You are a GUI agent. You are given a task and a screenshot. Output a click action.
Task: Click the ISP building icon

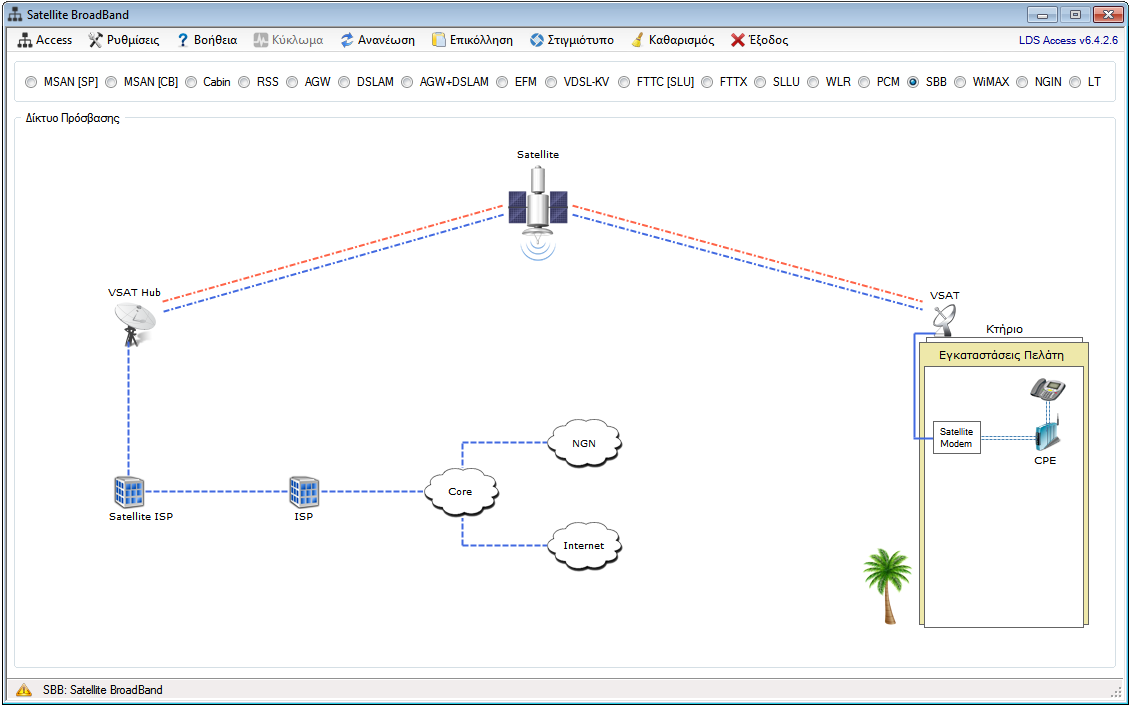(304, 491)
